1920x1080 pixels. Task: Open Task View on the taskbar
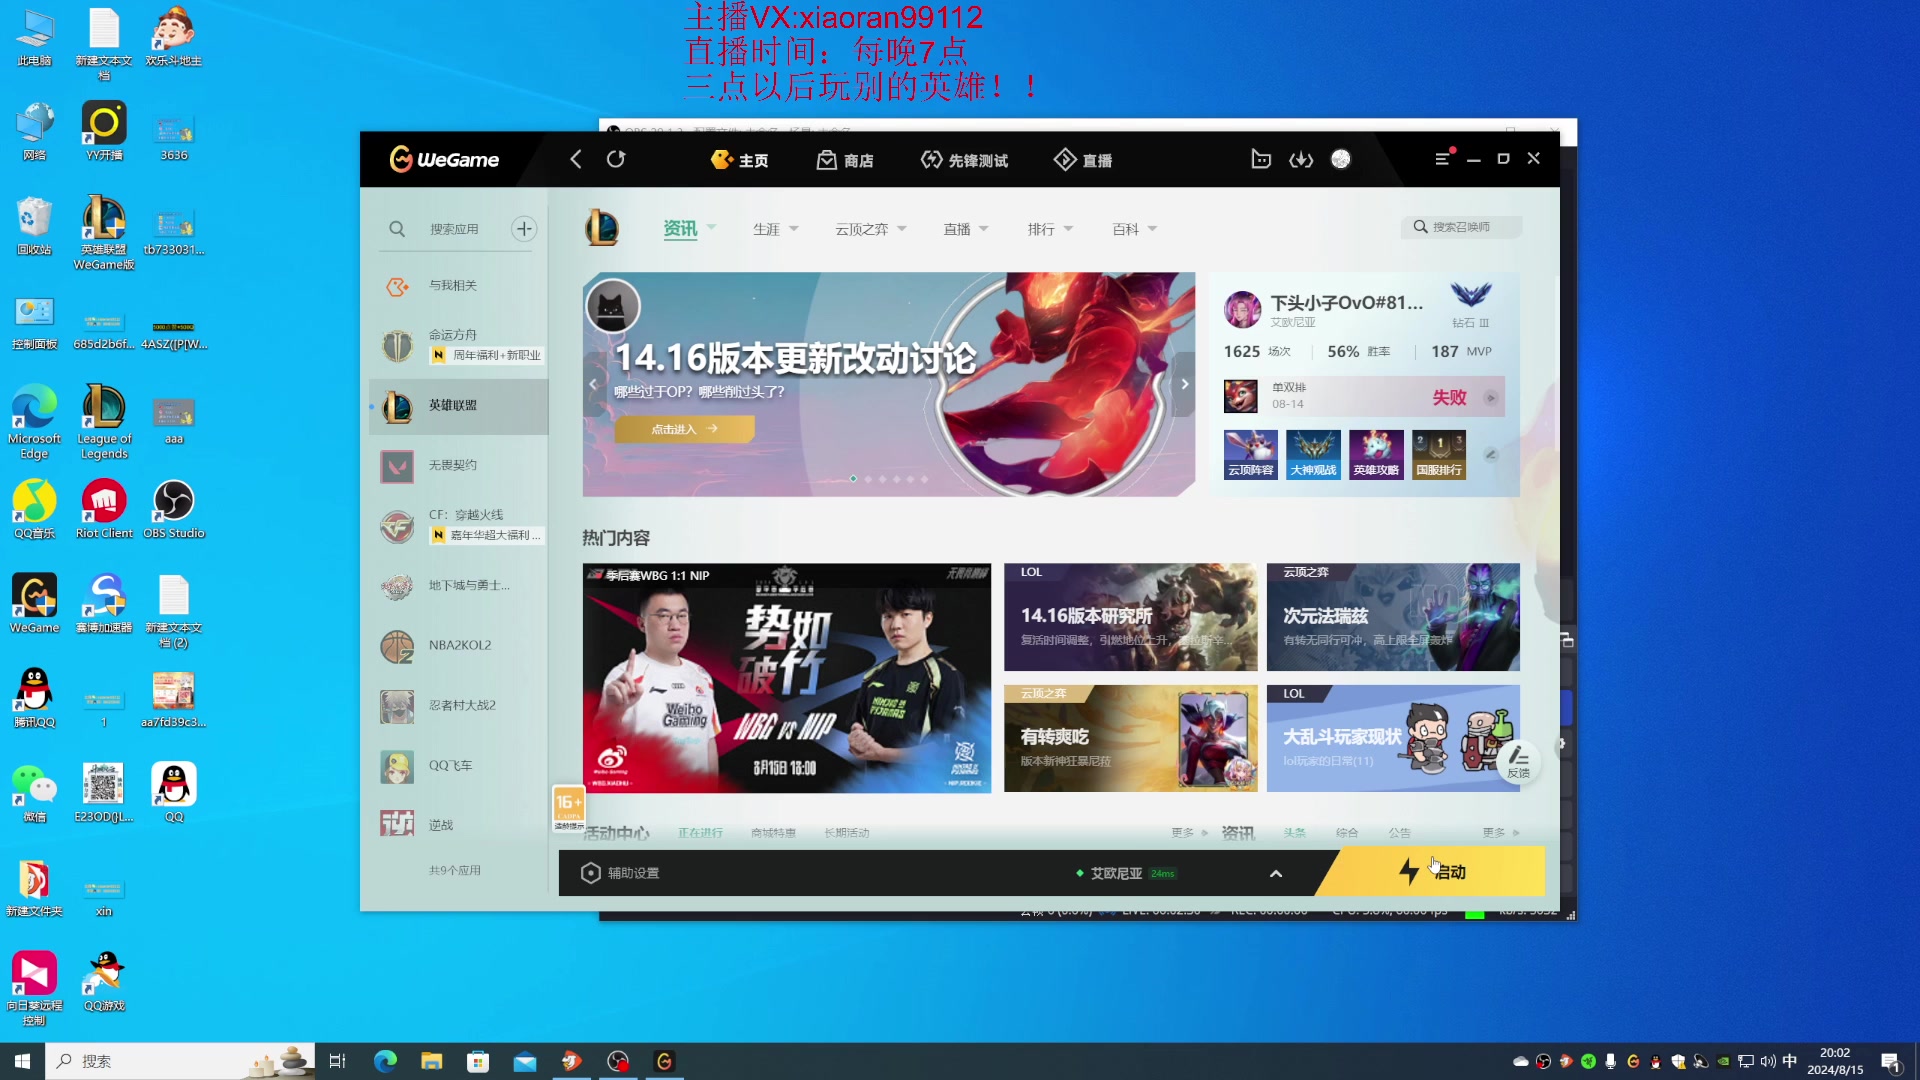(338, 1061)
